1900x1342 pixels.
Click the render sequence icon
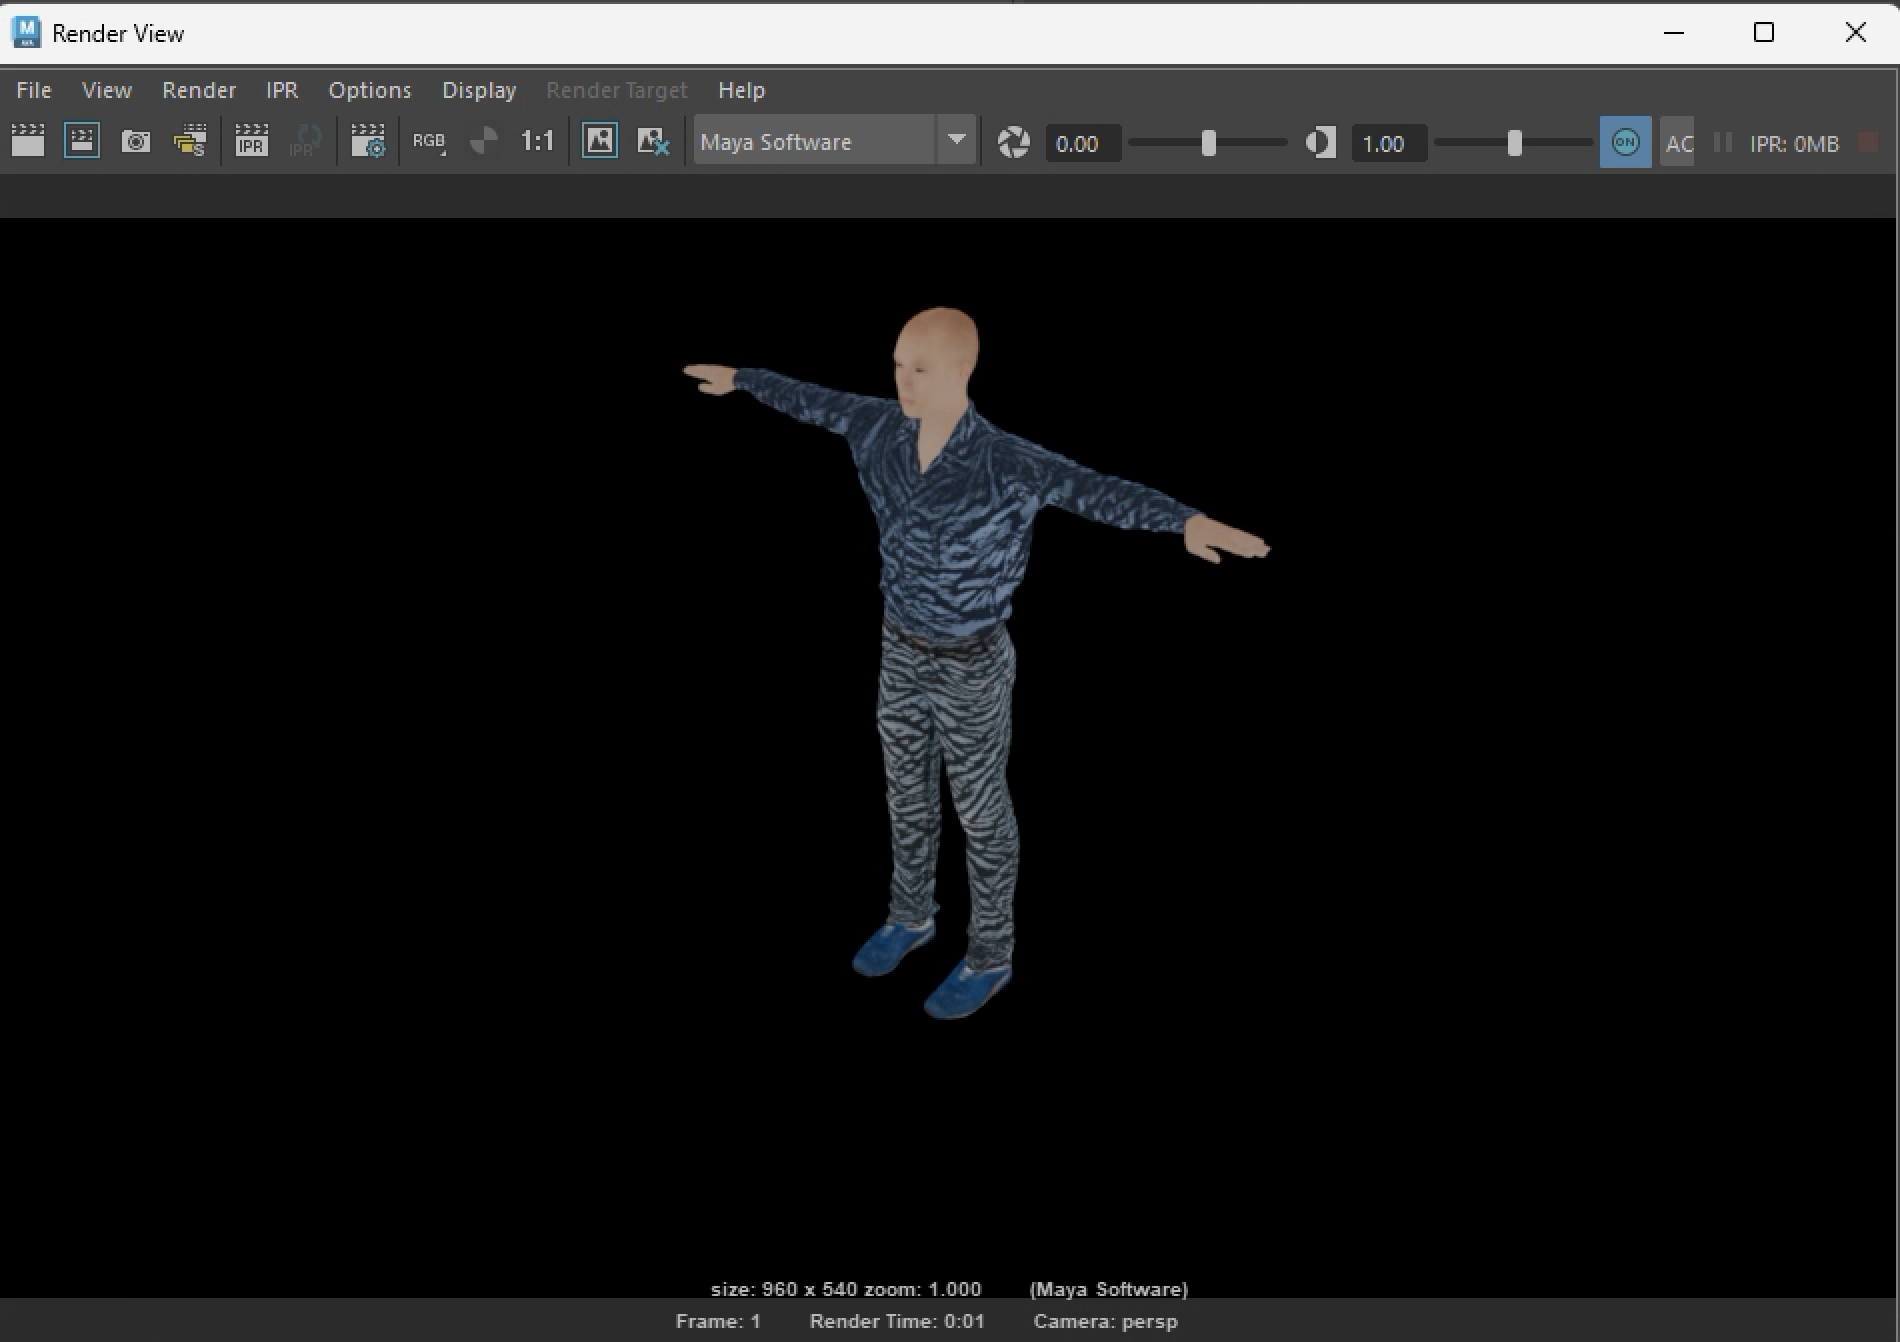coord(190,142)
